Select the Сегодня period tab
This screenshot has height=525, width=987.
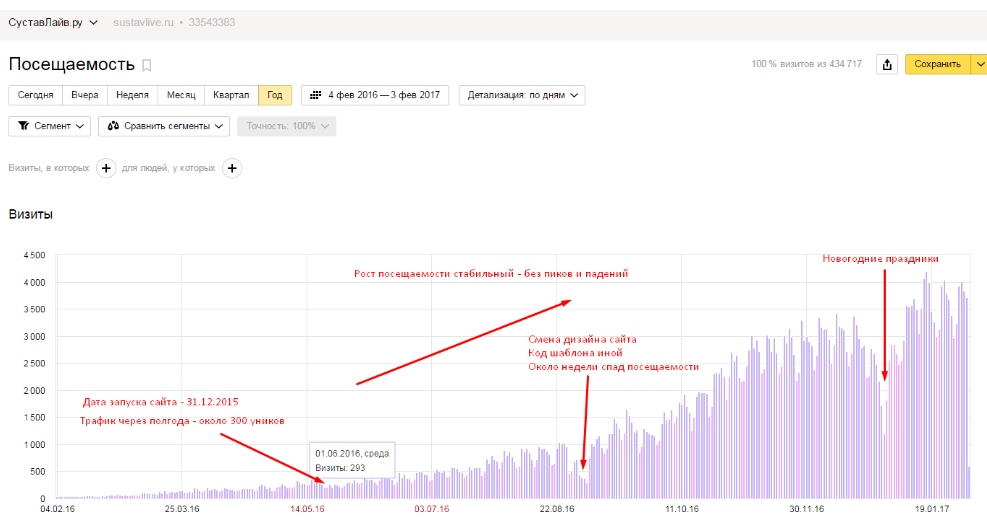[x=35, y=95]
